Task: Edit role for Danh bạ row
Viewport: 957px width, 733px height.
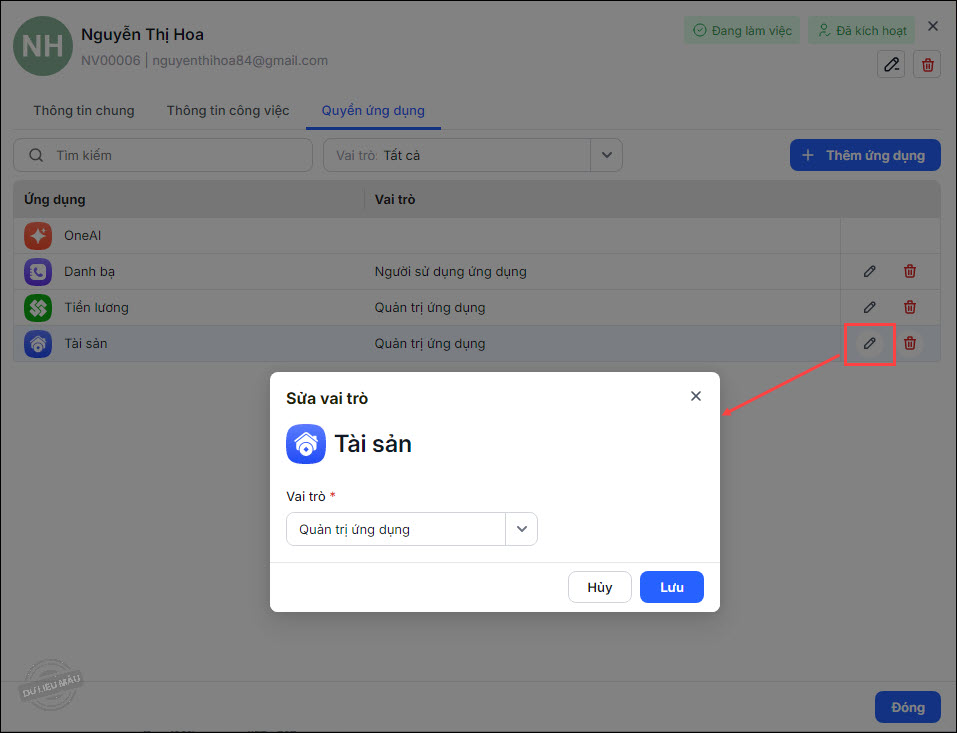Action: pyautogui.click(x=870, y=271)
